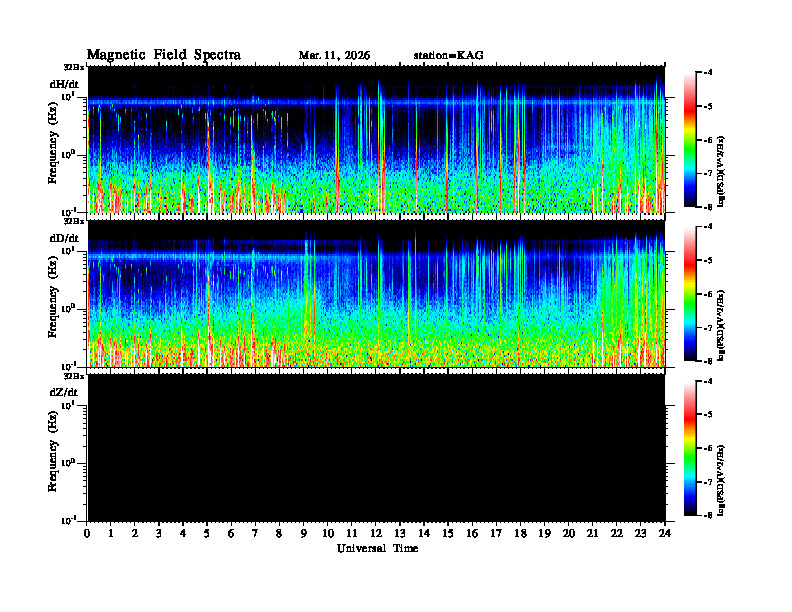Click the "15" hour tick label
The width and height of the screenshot is (792, 612).
tap(448, 534)
